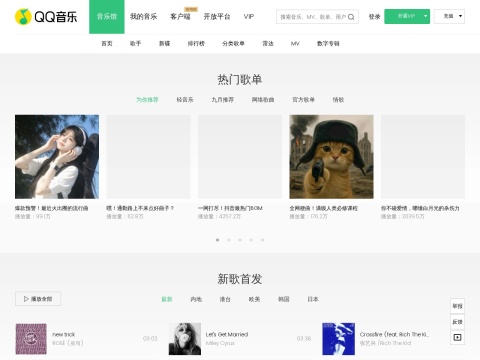Click the song title Let's Get Married
This screenshot has height=360, width=480.
(227, 334)
